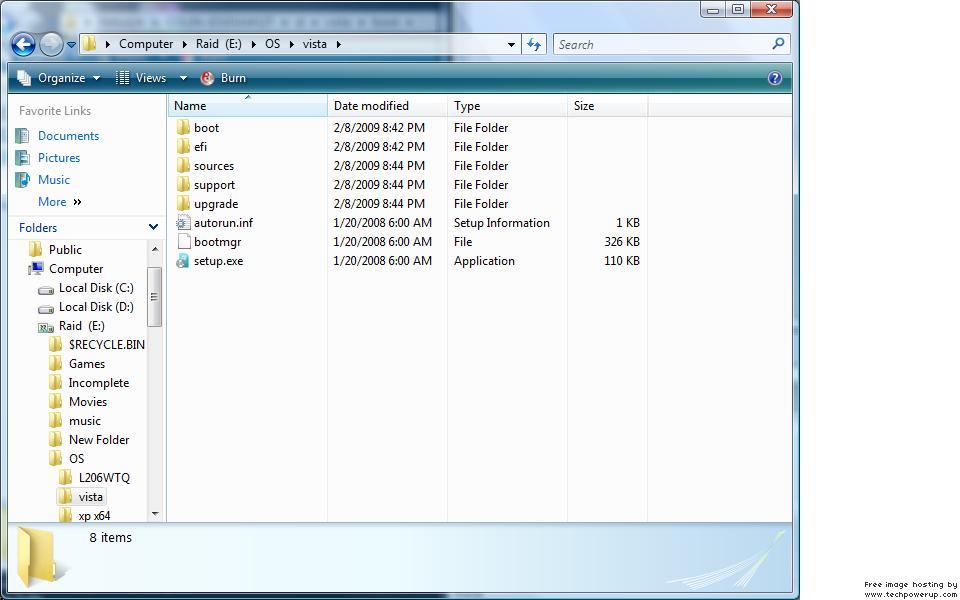
Task: Select $RECYCLE.BIN folder in tree
Action: pos(107,345)
